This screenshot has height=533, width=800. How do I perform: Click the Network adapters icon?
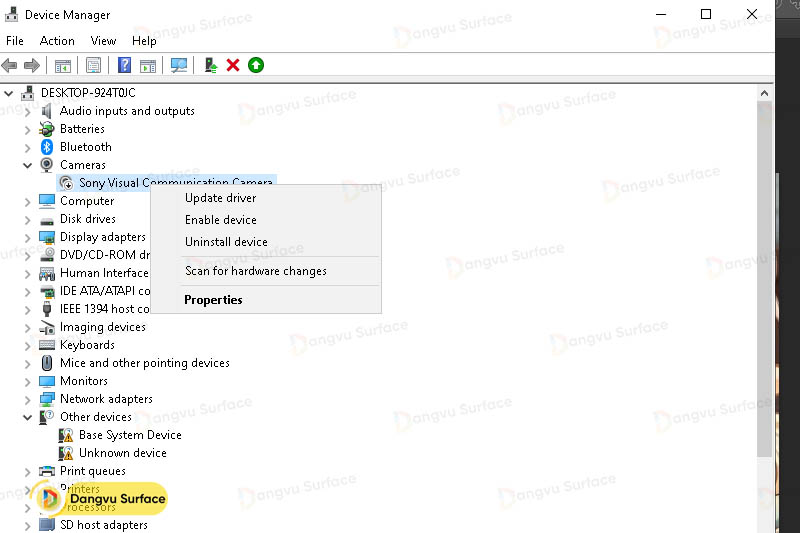coord(47,399)
